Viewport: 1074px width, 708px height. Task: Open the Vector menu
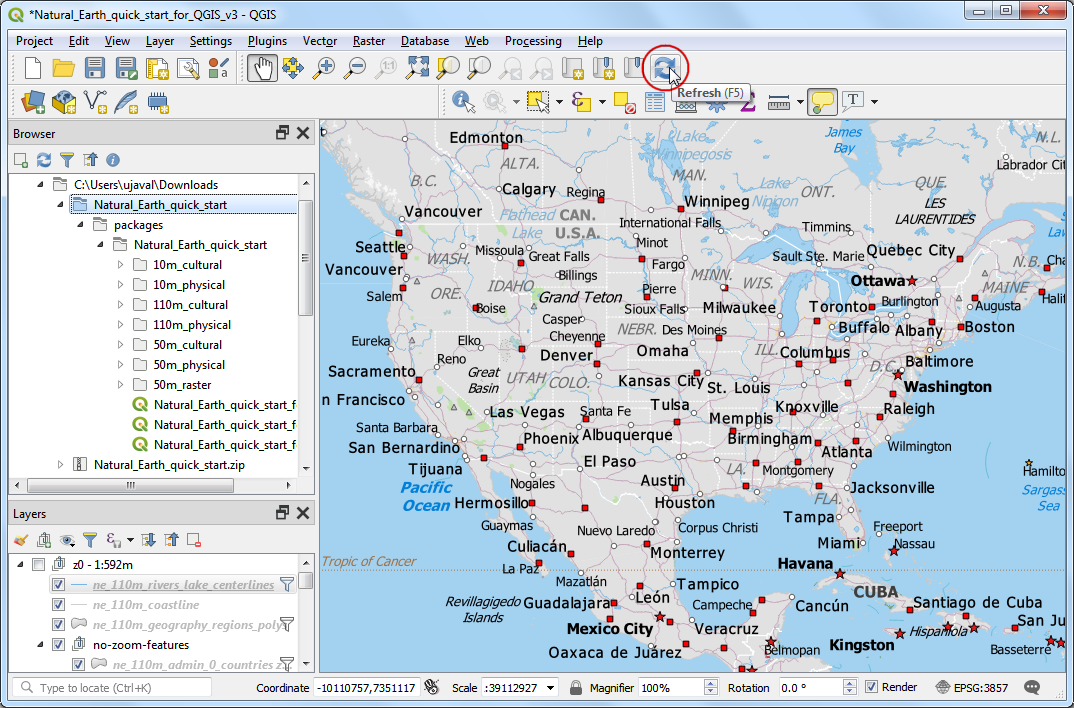tap(320, 41)
